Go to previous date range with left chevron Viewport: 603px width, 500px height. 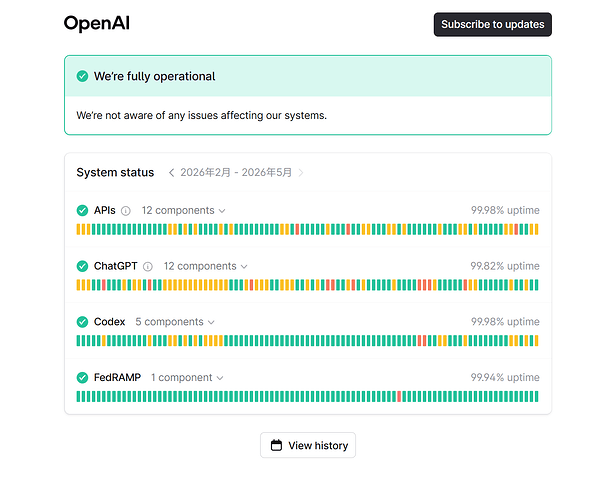[x=172, y=173]
